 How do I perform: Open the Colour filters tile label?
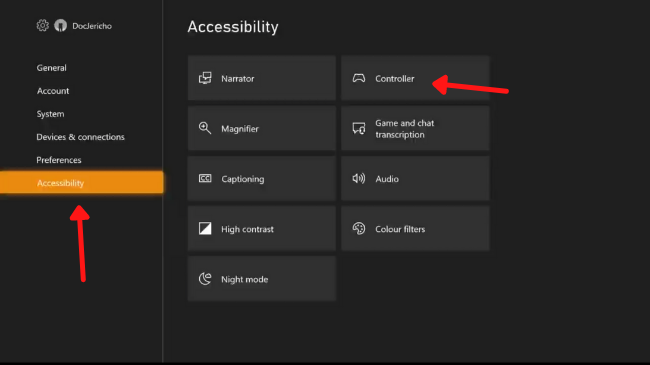[x=400, y=229]
